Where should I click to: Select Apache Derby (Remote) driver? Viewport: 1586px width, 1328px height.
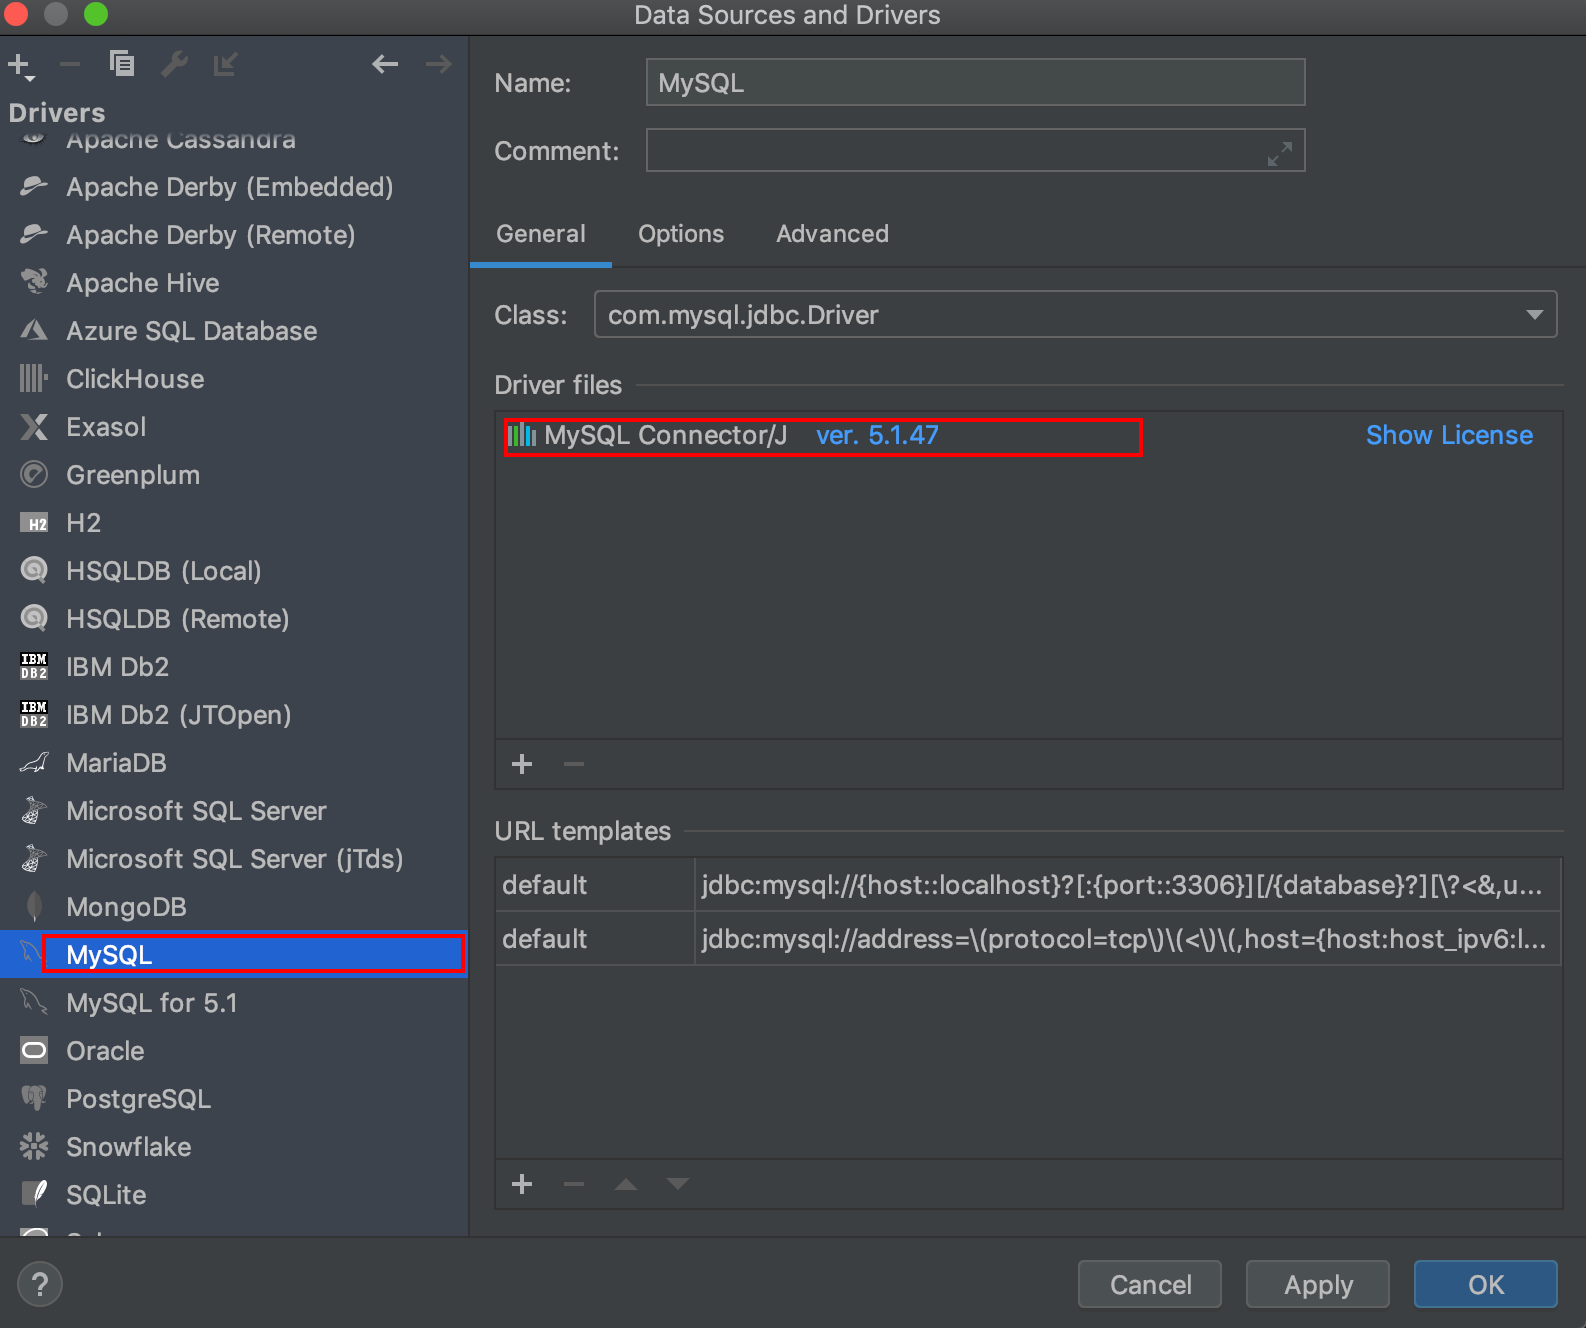coord(234,234)
